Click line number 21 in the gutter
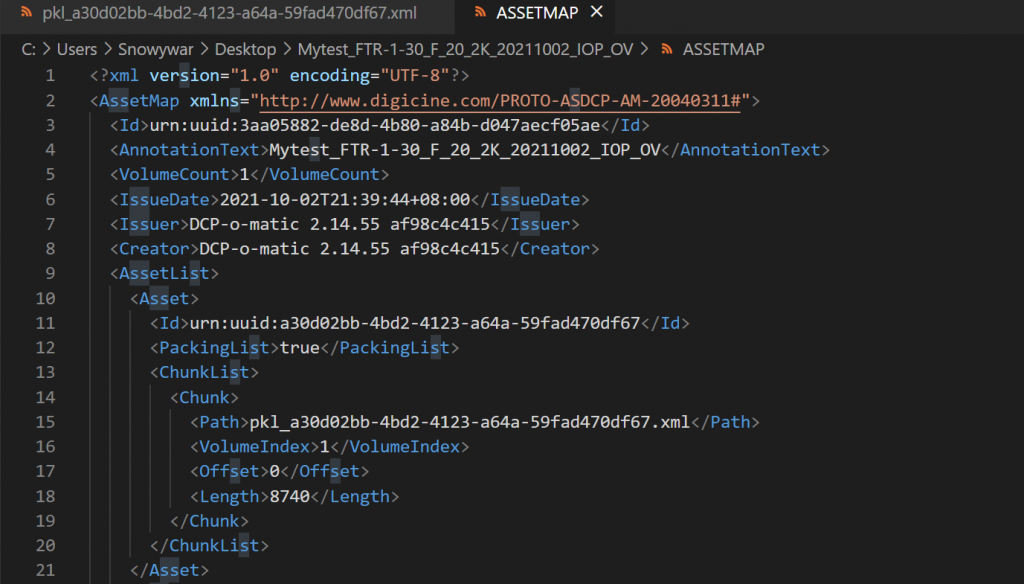 45,570
